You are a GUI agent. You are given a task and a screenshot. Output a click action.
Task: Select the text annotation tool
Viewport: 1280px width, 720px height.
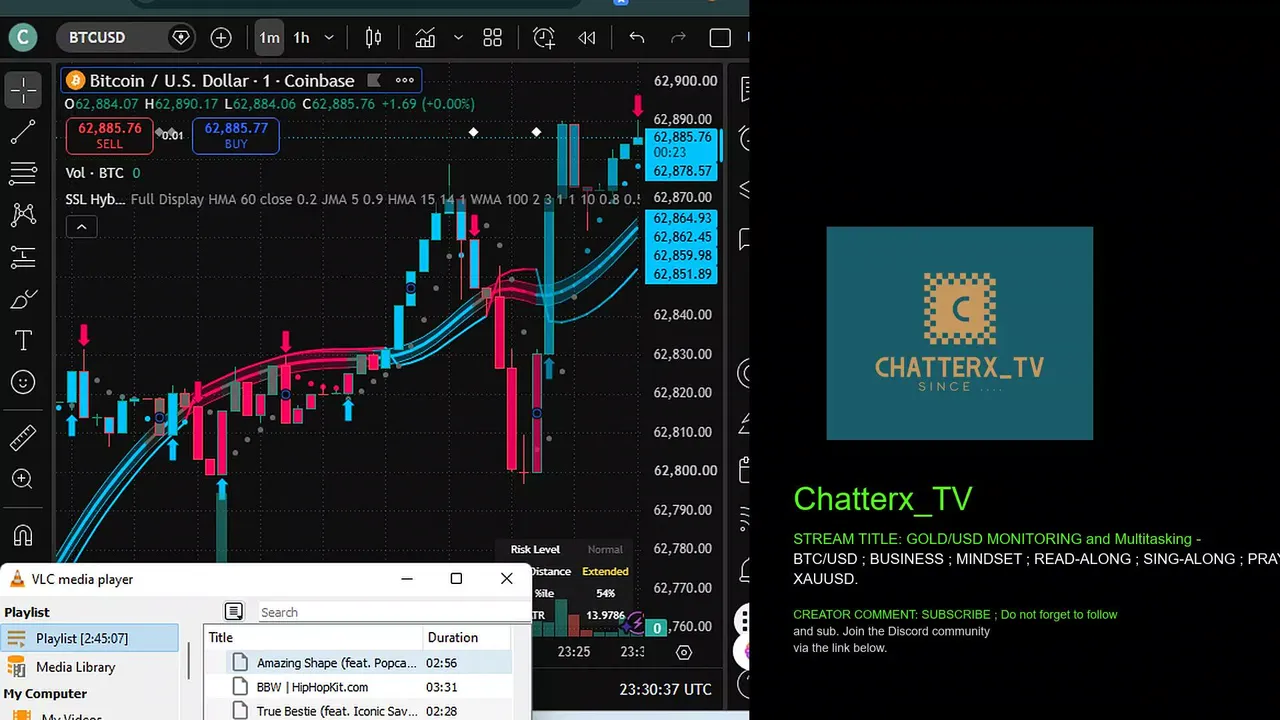(x=23, y=340)
